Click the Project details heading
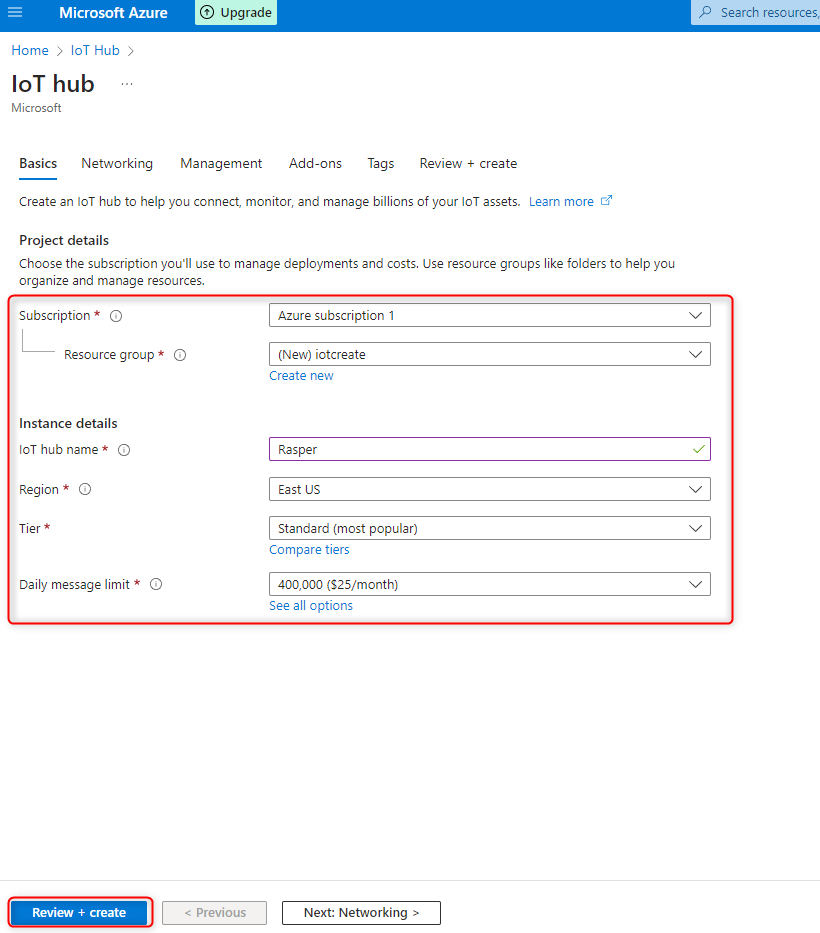Screen dimensions: 820x933 click(64, 240)
